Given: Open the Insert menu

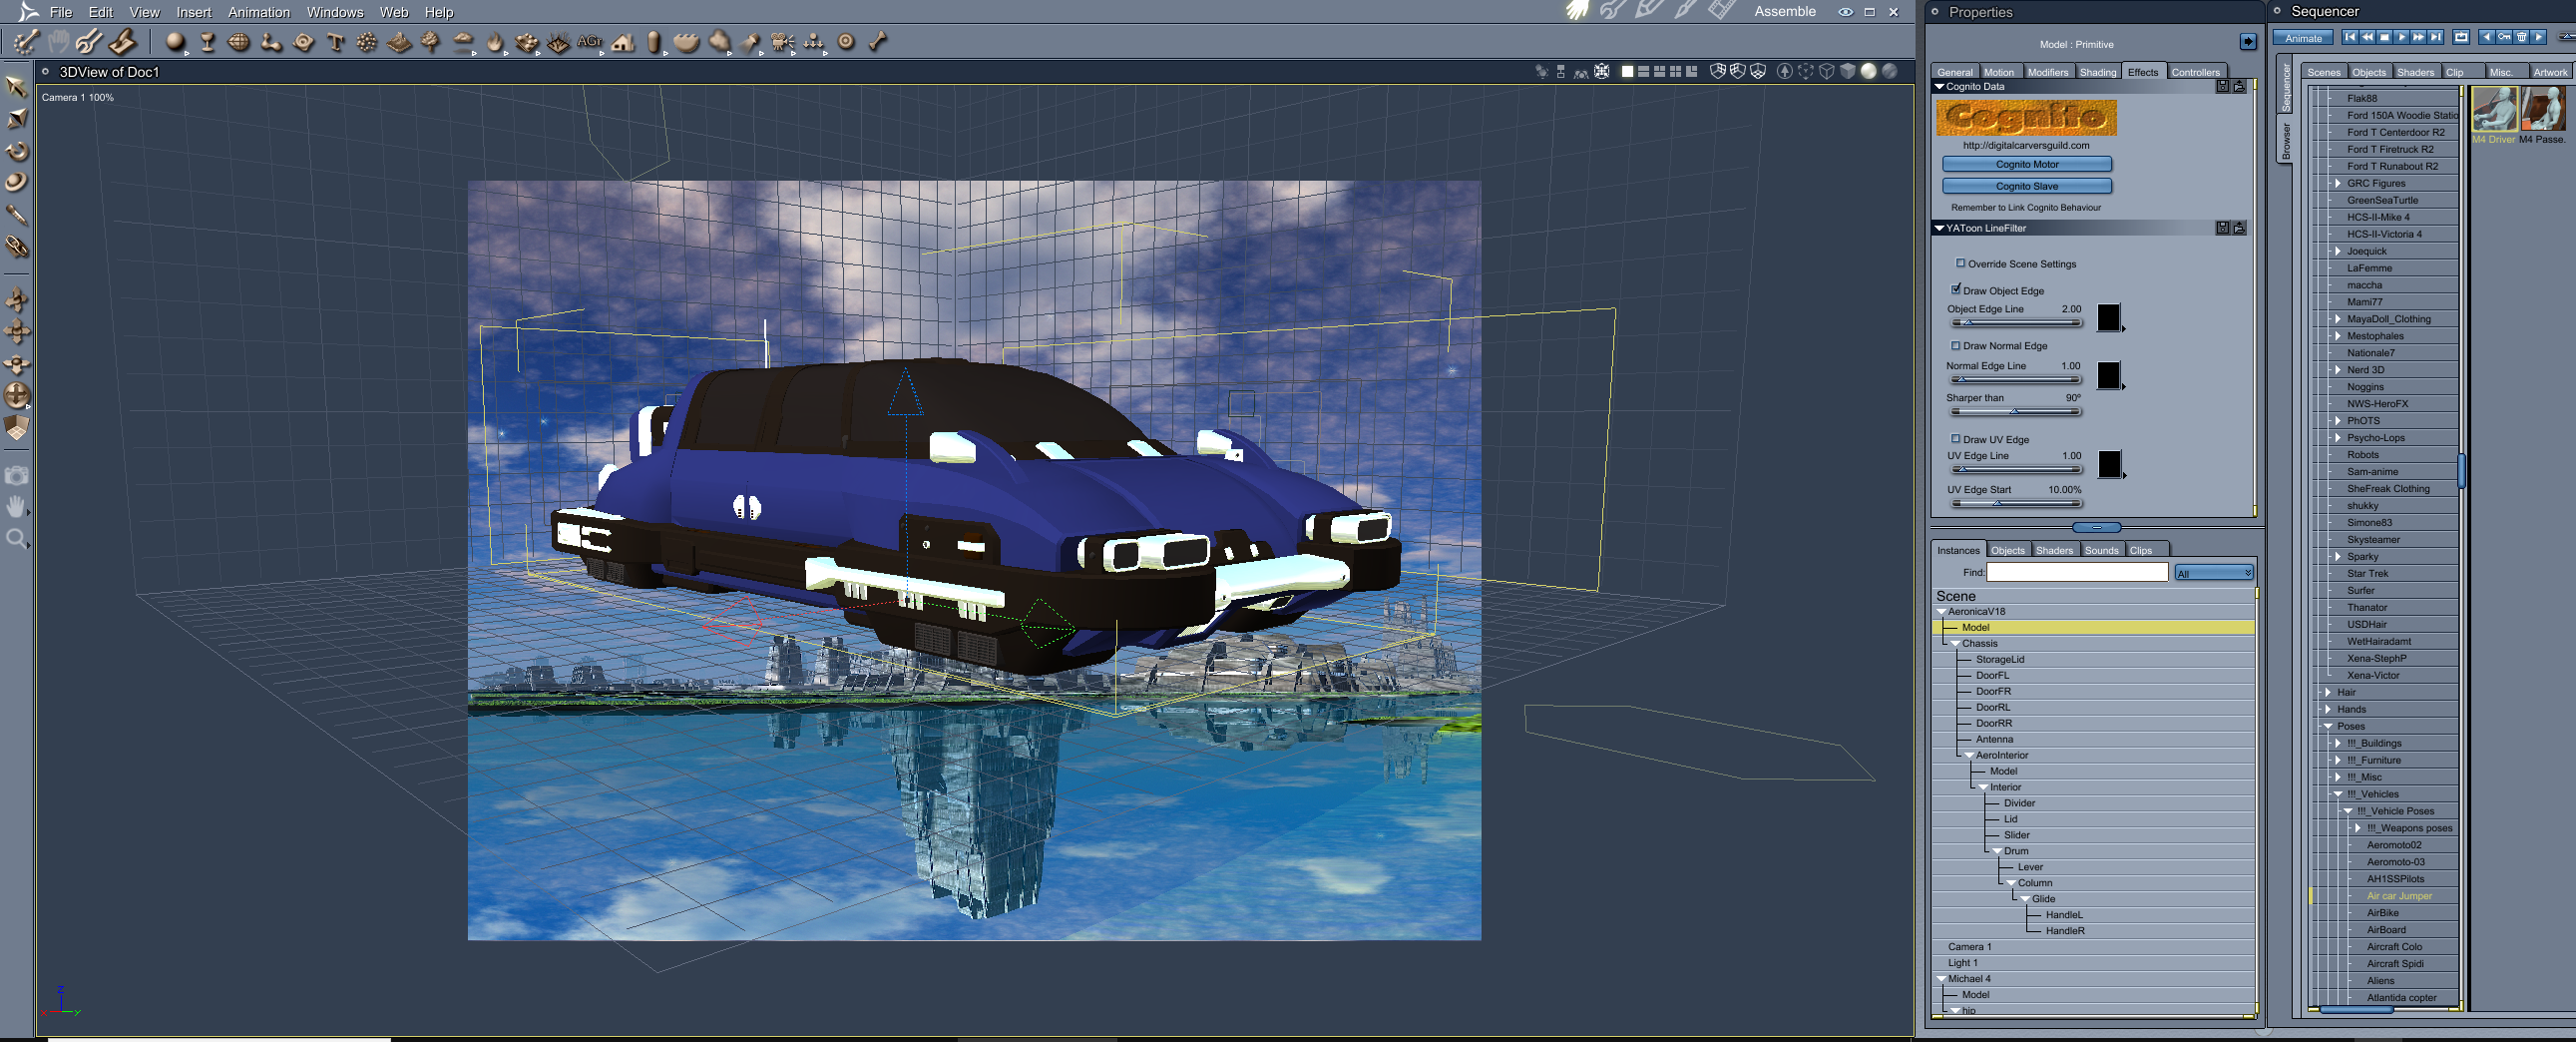Looking at the screenshot, I should pos(194,12).
